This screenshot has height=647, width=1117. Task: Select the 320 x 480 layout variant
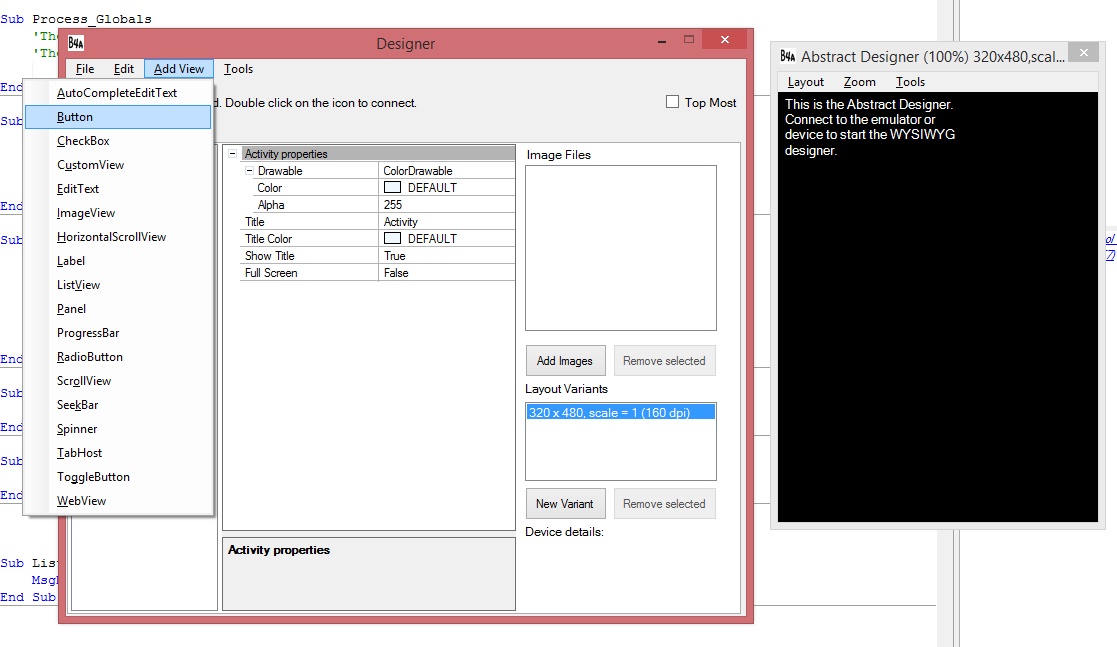(620, 413)
